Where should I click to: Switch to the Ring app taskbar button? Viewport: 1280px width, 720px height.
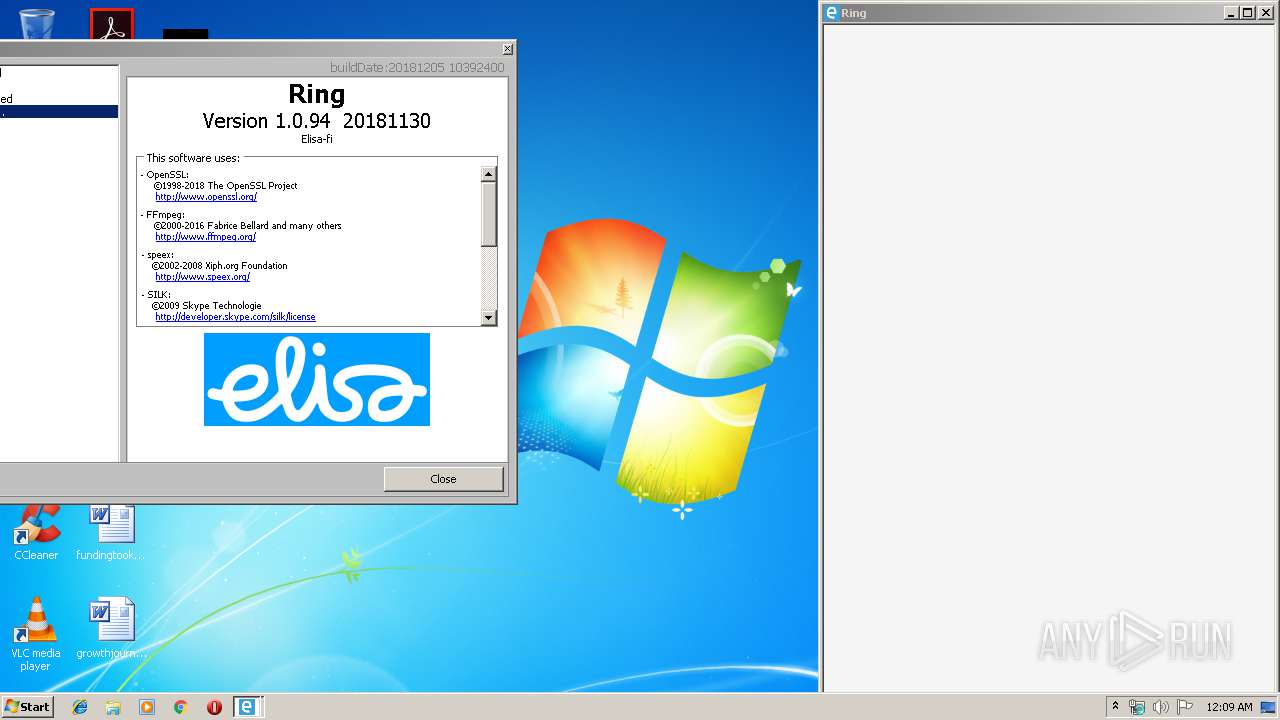point(247,707)
